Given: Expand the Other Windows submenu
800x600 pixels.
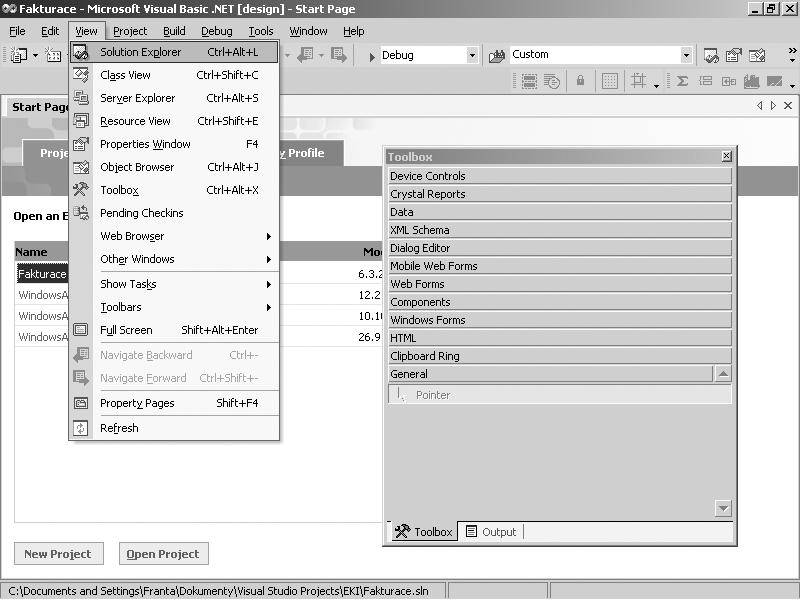Looking at the screenshot, I should pos(174,259).
